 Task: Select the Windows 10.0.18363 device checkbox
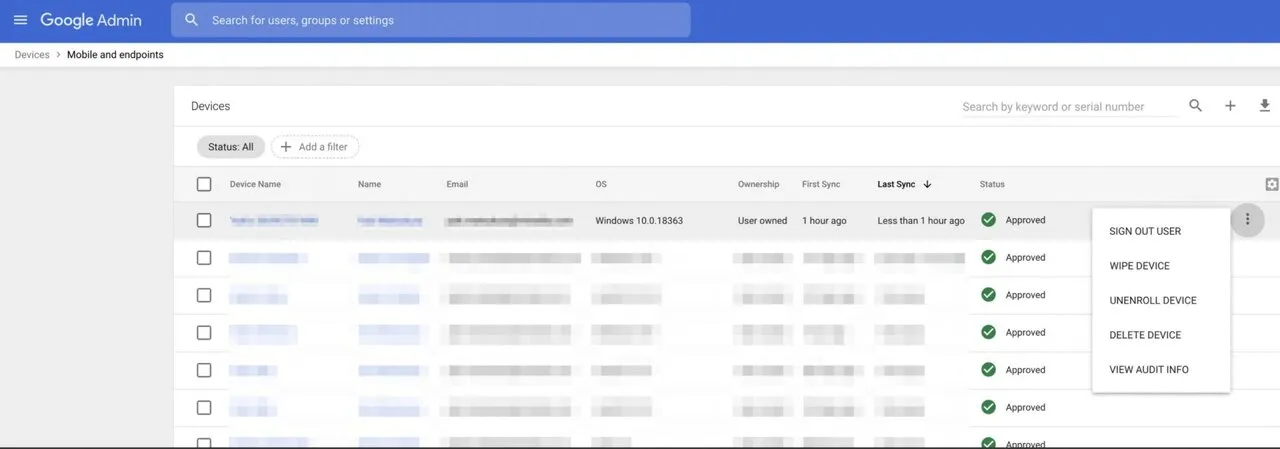(204, 220)
